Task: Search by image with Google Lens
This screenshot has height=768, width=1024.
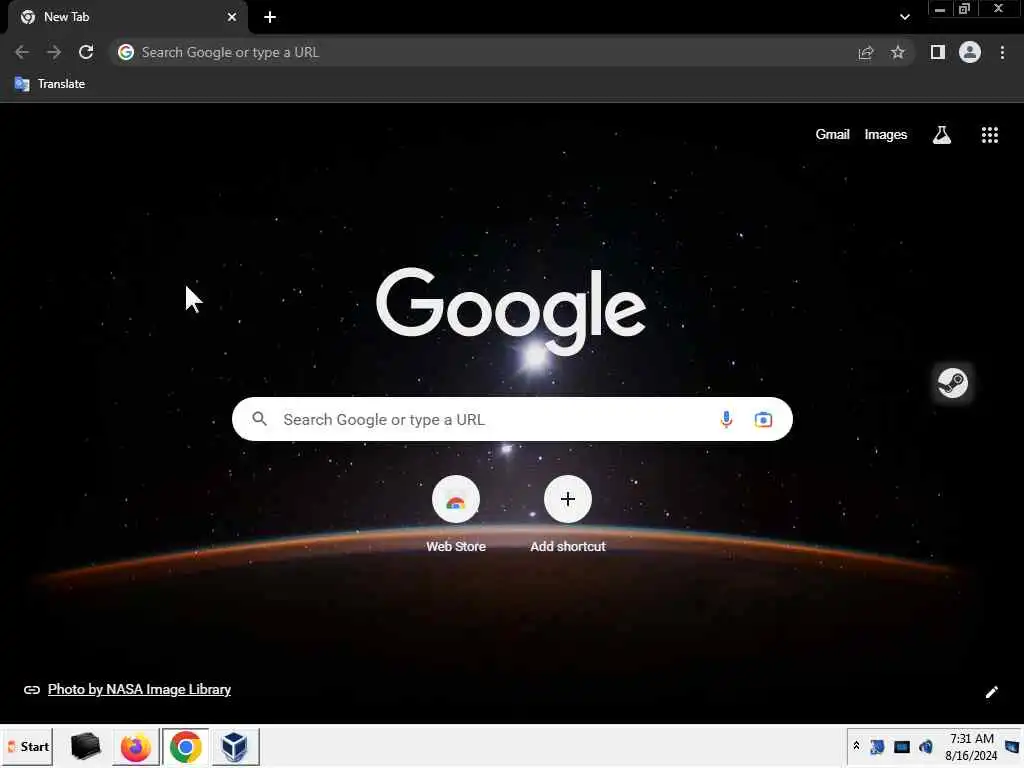Action: (x=763, y=419)
